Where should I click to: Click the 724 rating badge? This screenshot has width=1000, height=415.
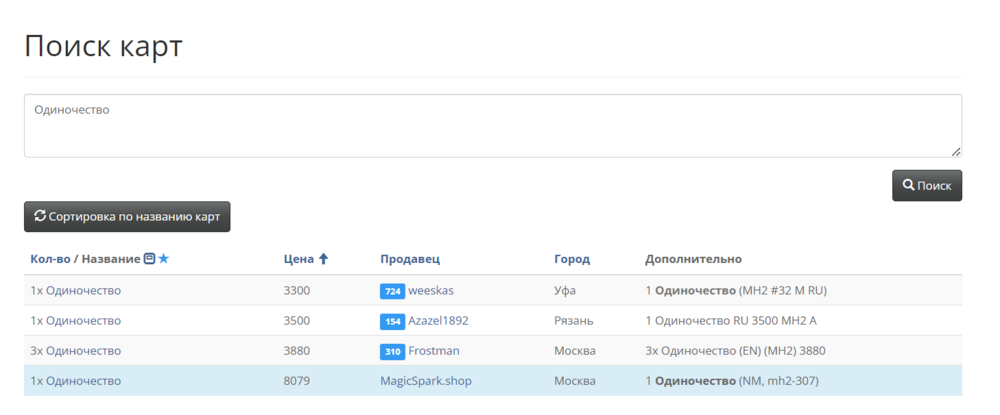tap(392, 291)
